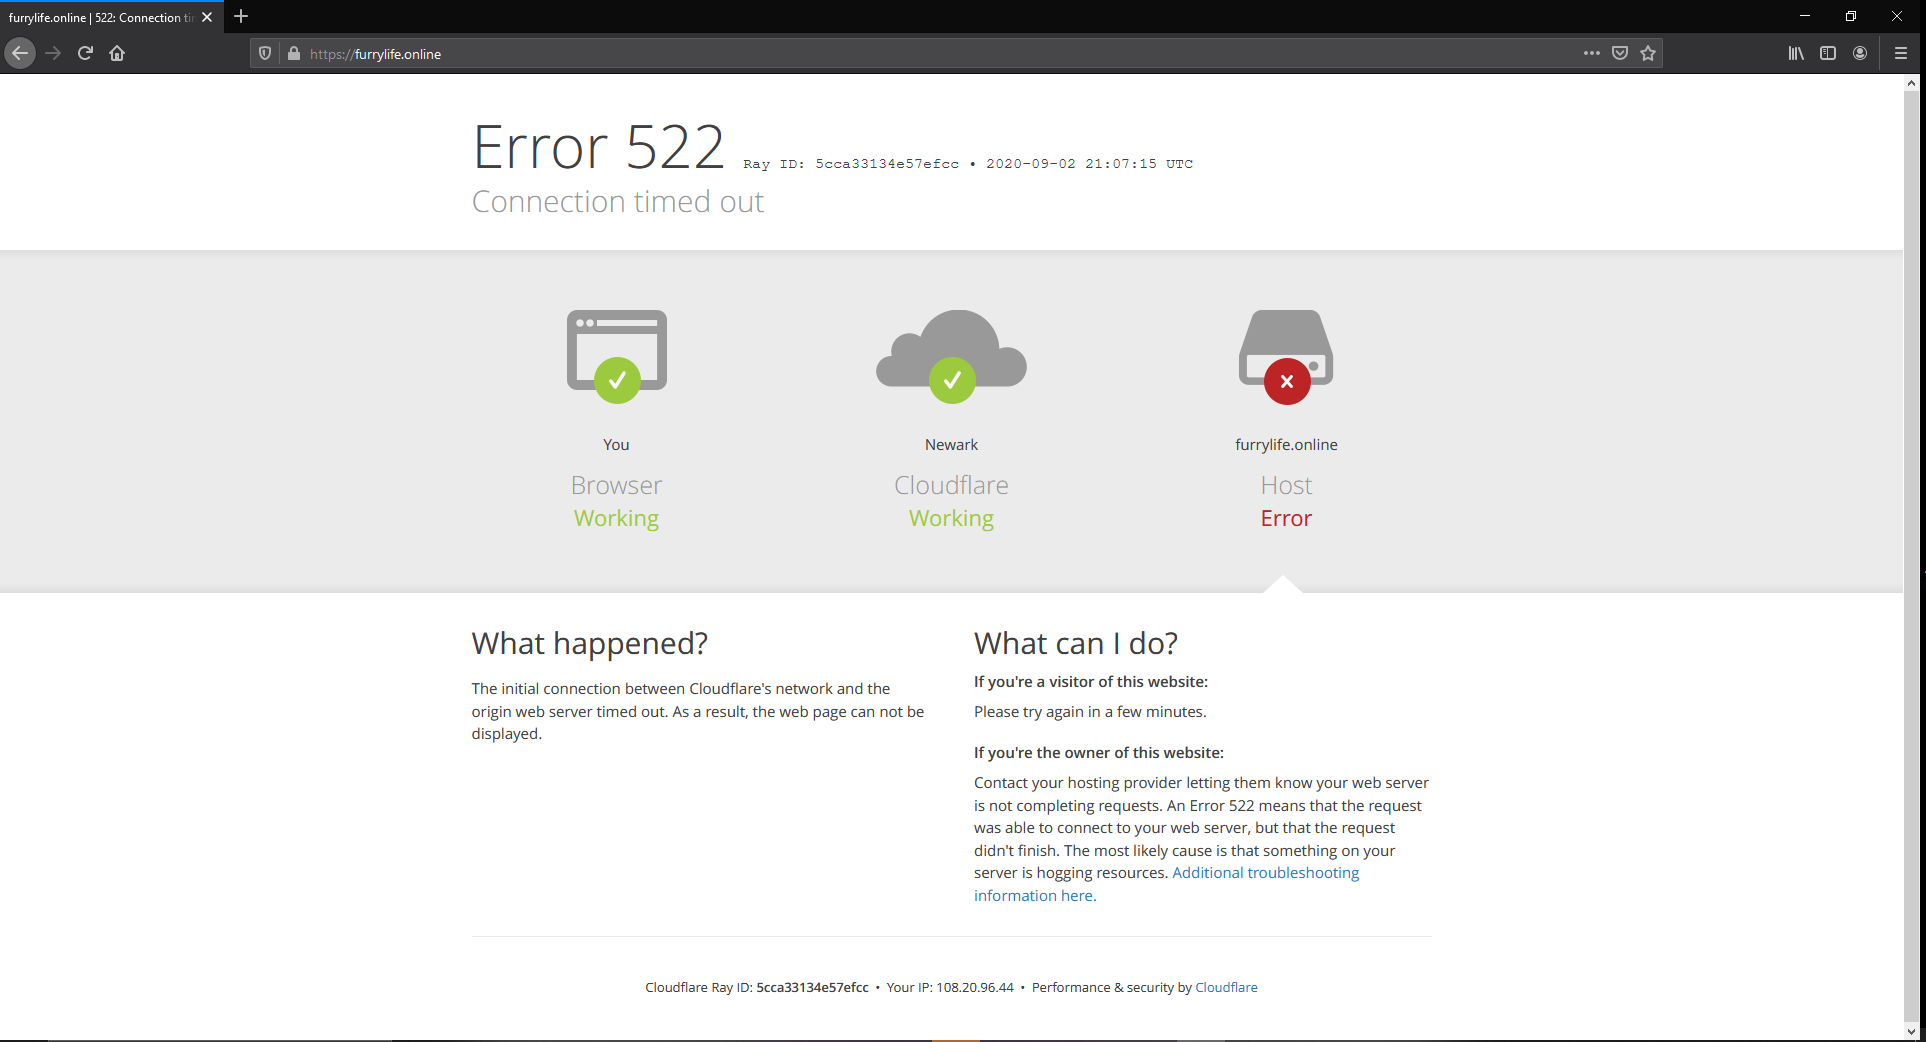The width and height of the screenshot is (1926, 1042).
Task: Save page to Pocket icon
Action: coord(1620,53)
